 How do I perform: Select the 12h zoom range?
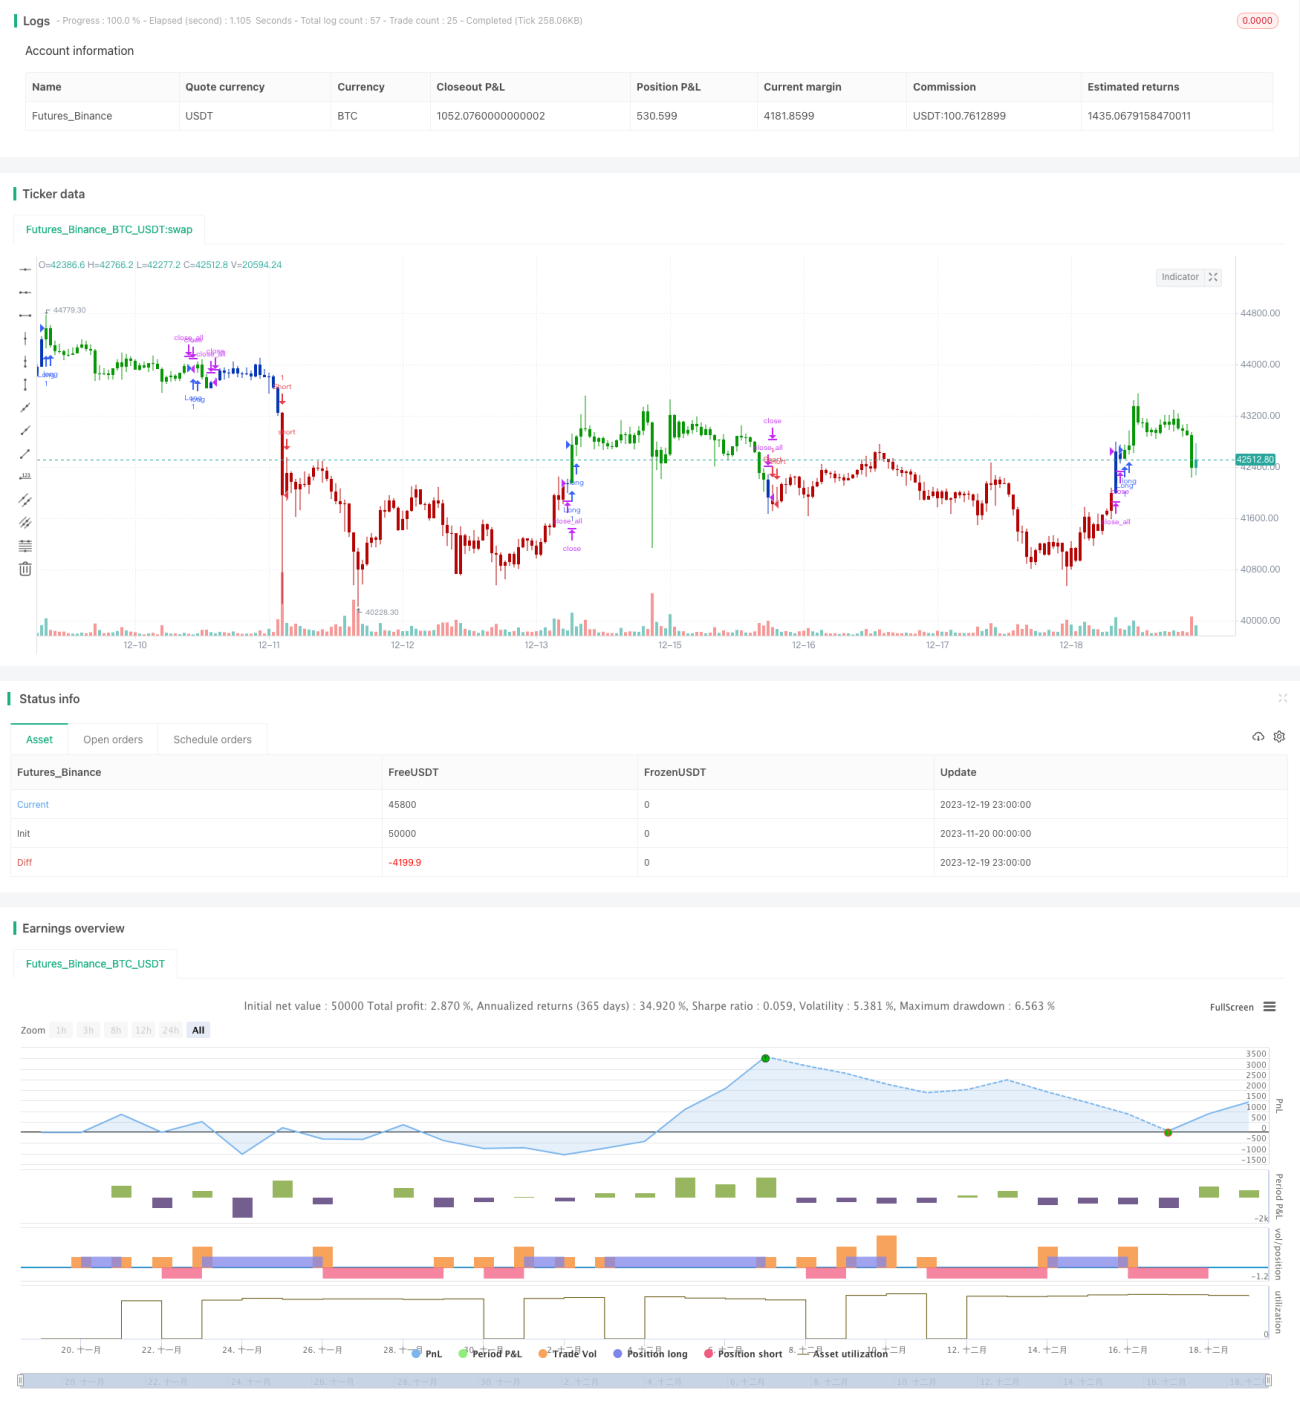(143, 1030)
